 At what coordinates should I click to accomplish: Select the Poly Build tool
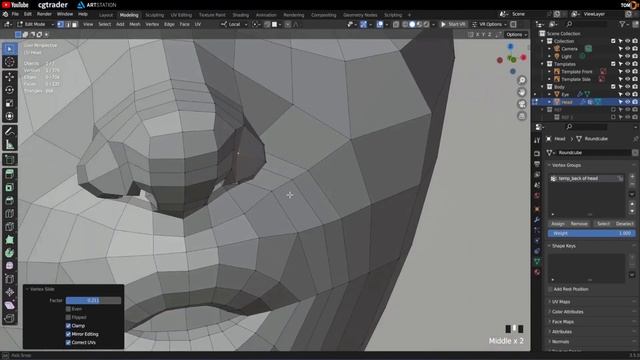click(9, 240)
